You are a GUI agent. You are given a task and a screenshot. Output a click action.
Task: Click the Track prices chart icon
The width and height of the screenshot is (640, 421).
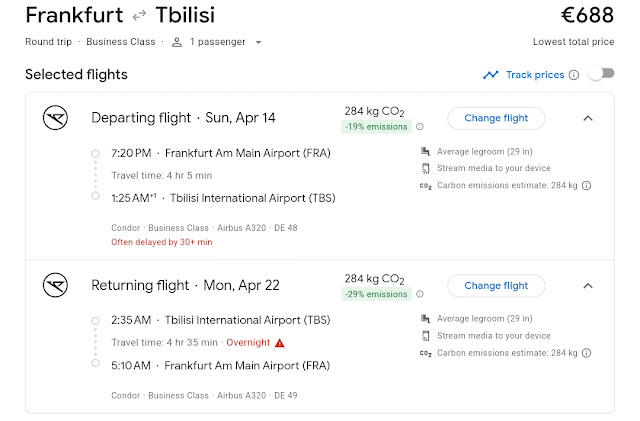[490, 75]
